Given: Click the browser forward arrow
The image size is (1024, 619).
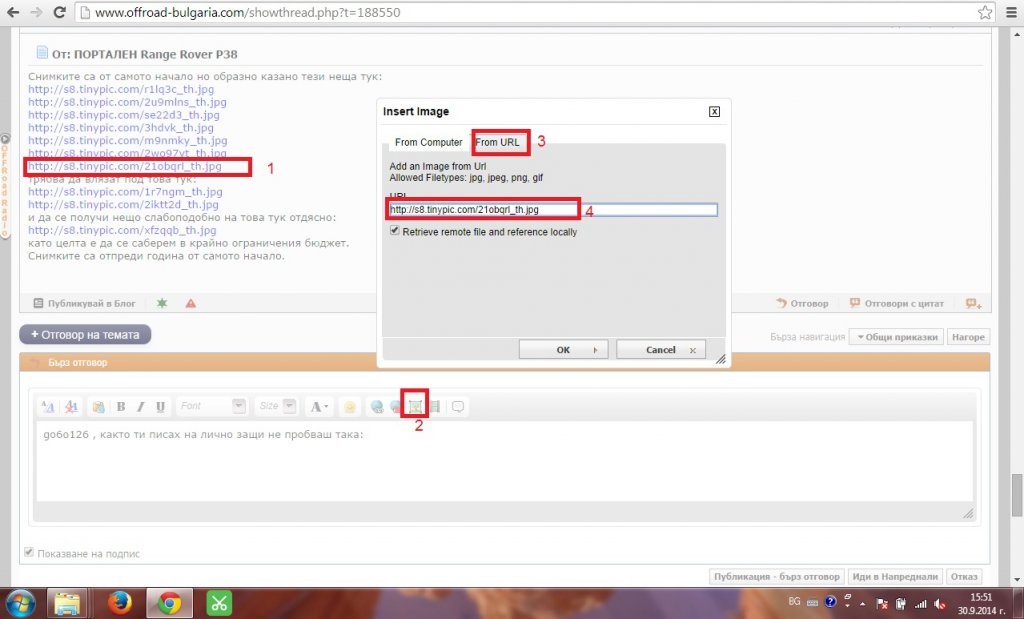Looking at the screenshot, I should click(36, 12).
